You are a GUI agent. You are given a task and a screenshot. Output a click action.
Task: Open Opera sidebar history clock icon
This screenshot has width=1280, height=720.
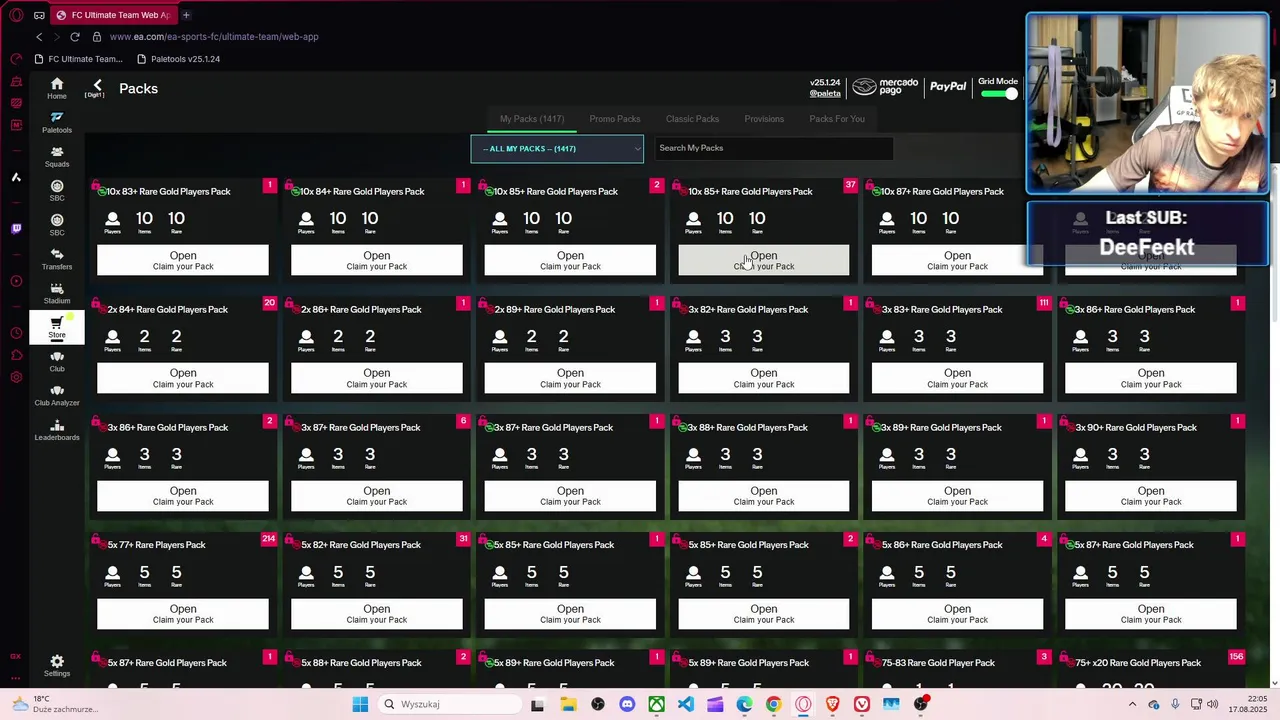16,333
